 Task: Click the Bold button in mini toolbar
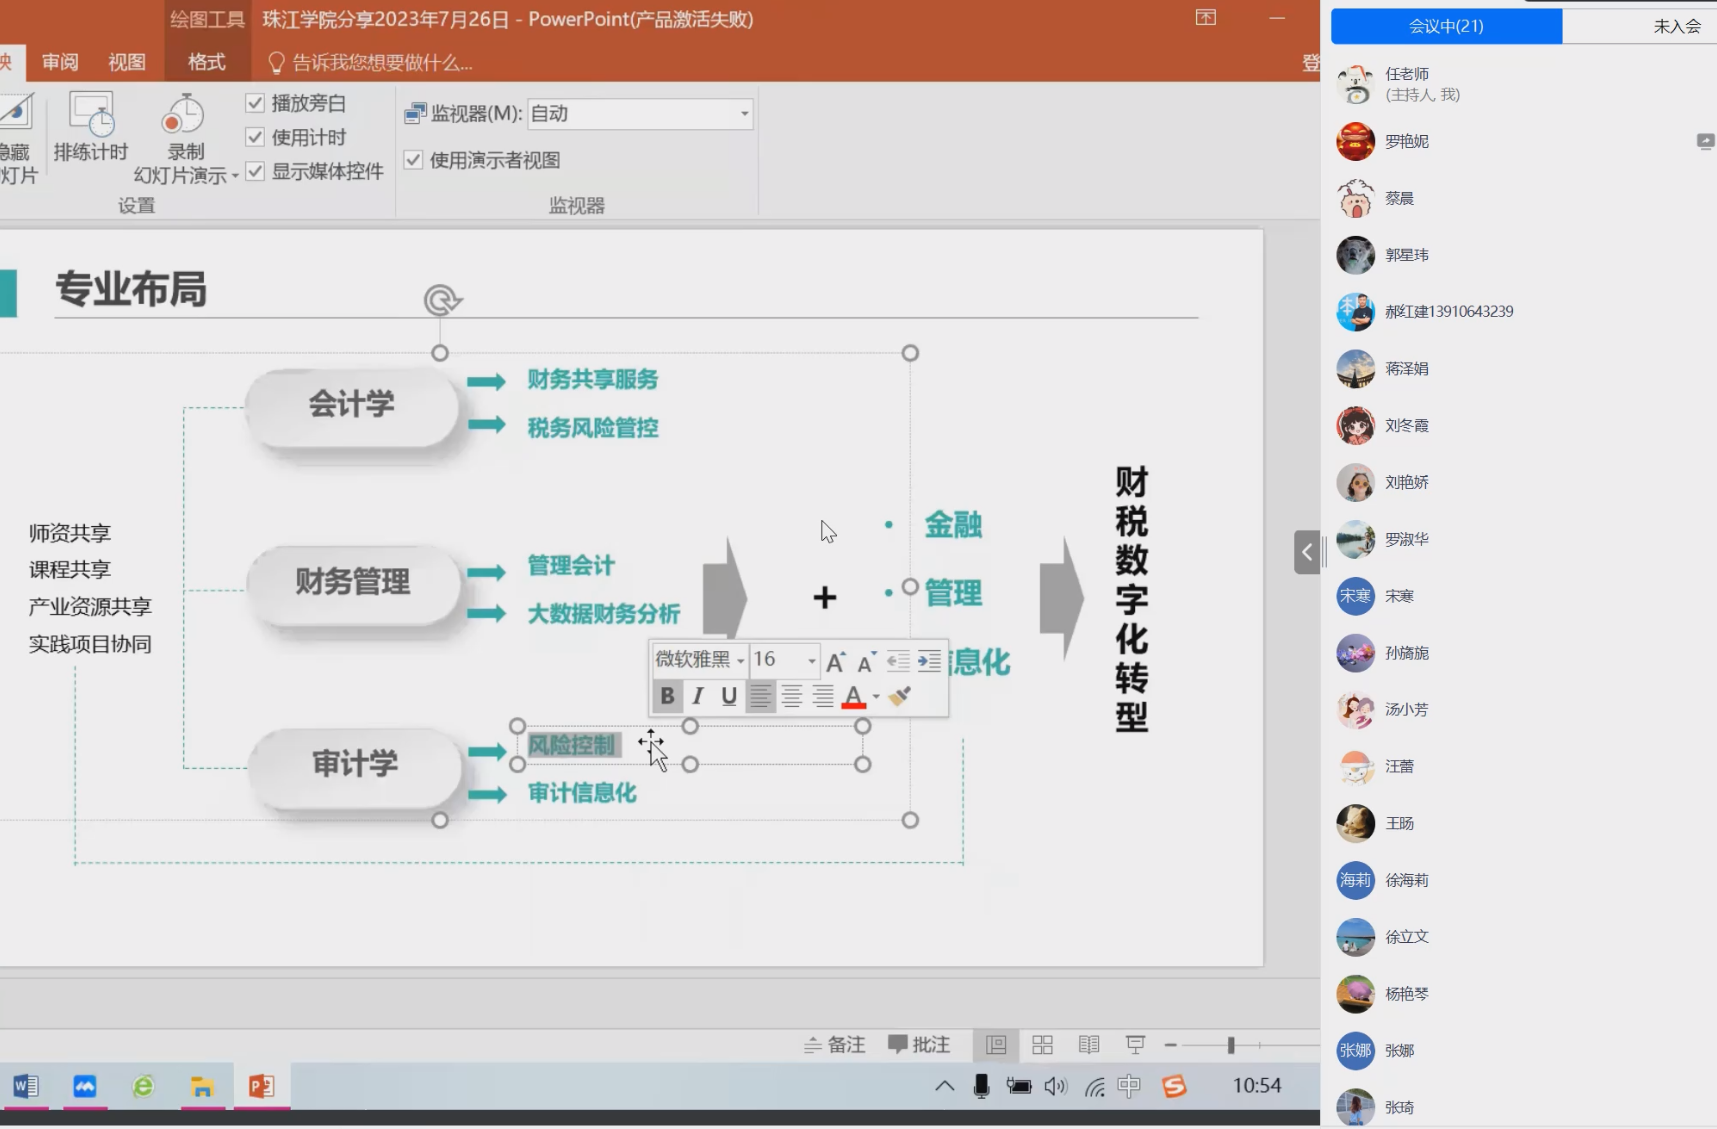coord(667,696)
